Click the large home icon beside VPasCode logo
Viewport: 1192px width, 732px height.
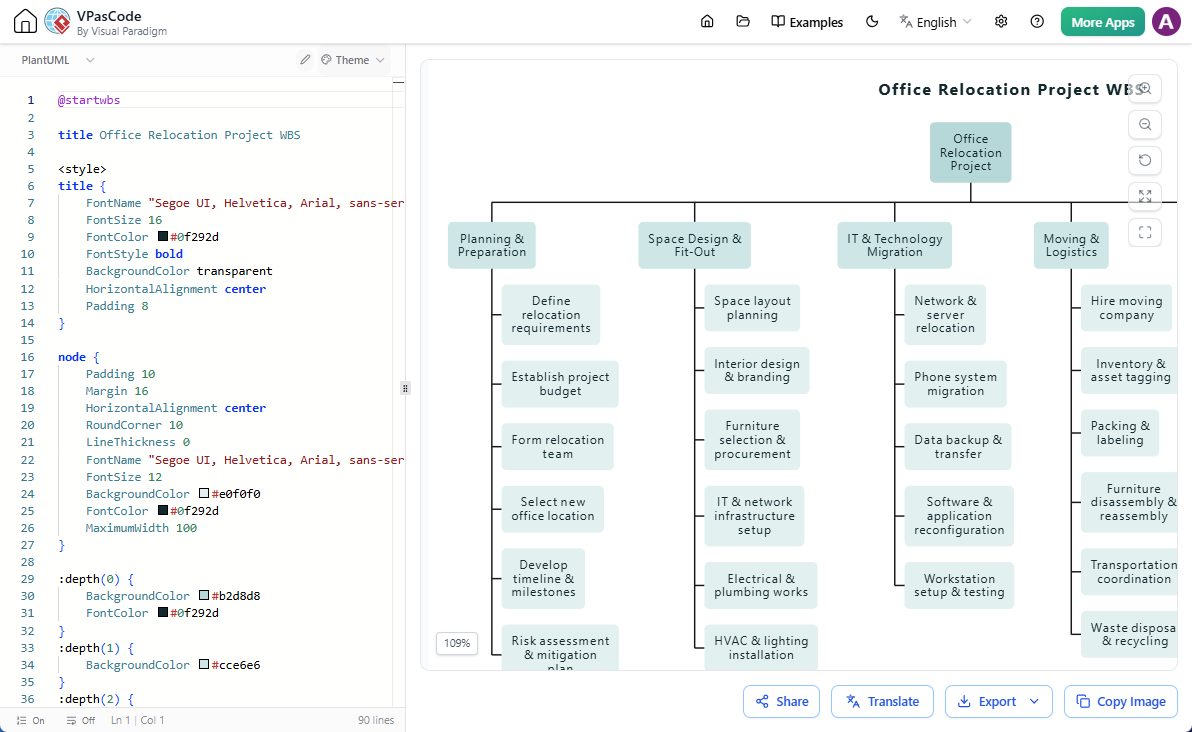pyautogui.click(x=25, y=21)
